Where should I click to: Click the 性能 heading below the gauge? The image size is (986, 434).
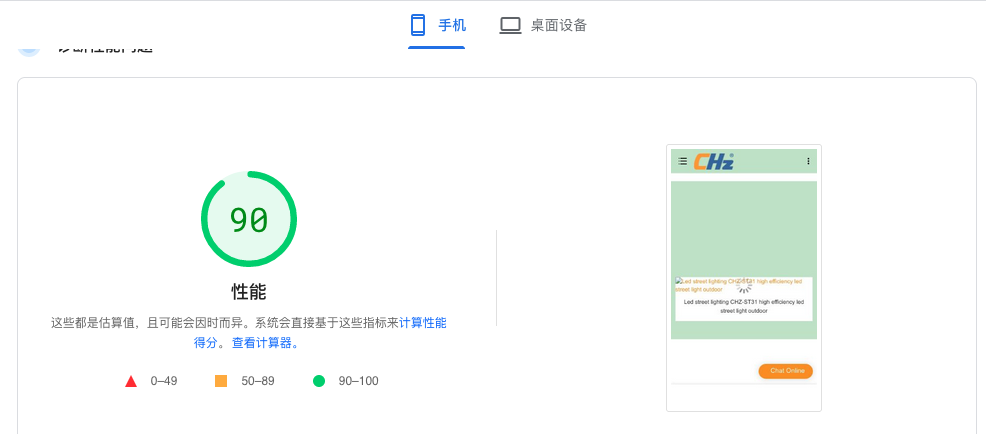click(249, 292)
